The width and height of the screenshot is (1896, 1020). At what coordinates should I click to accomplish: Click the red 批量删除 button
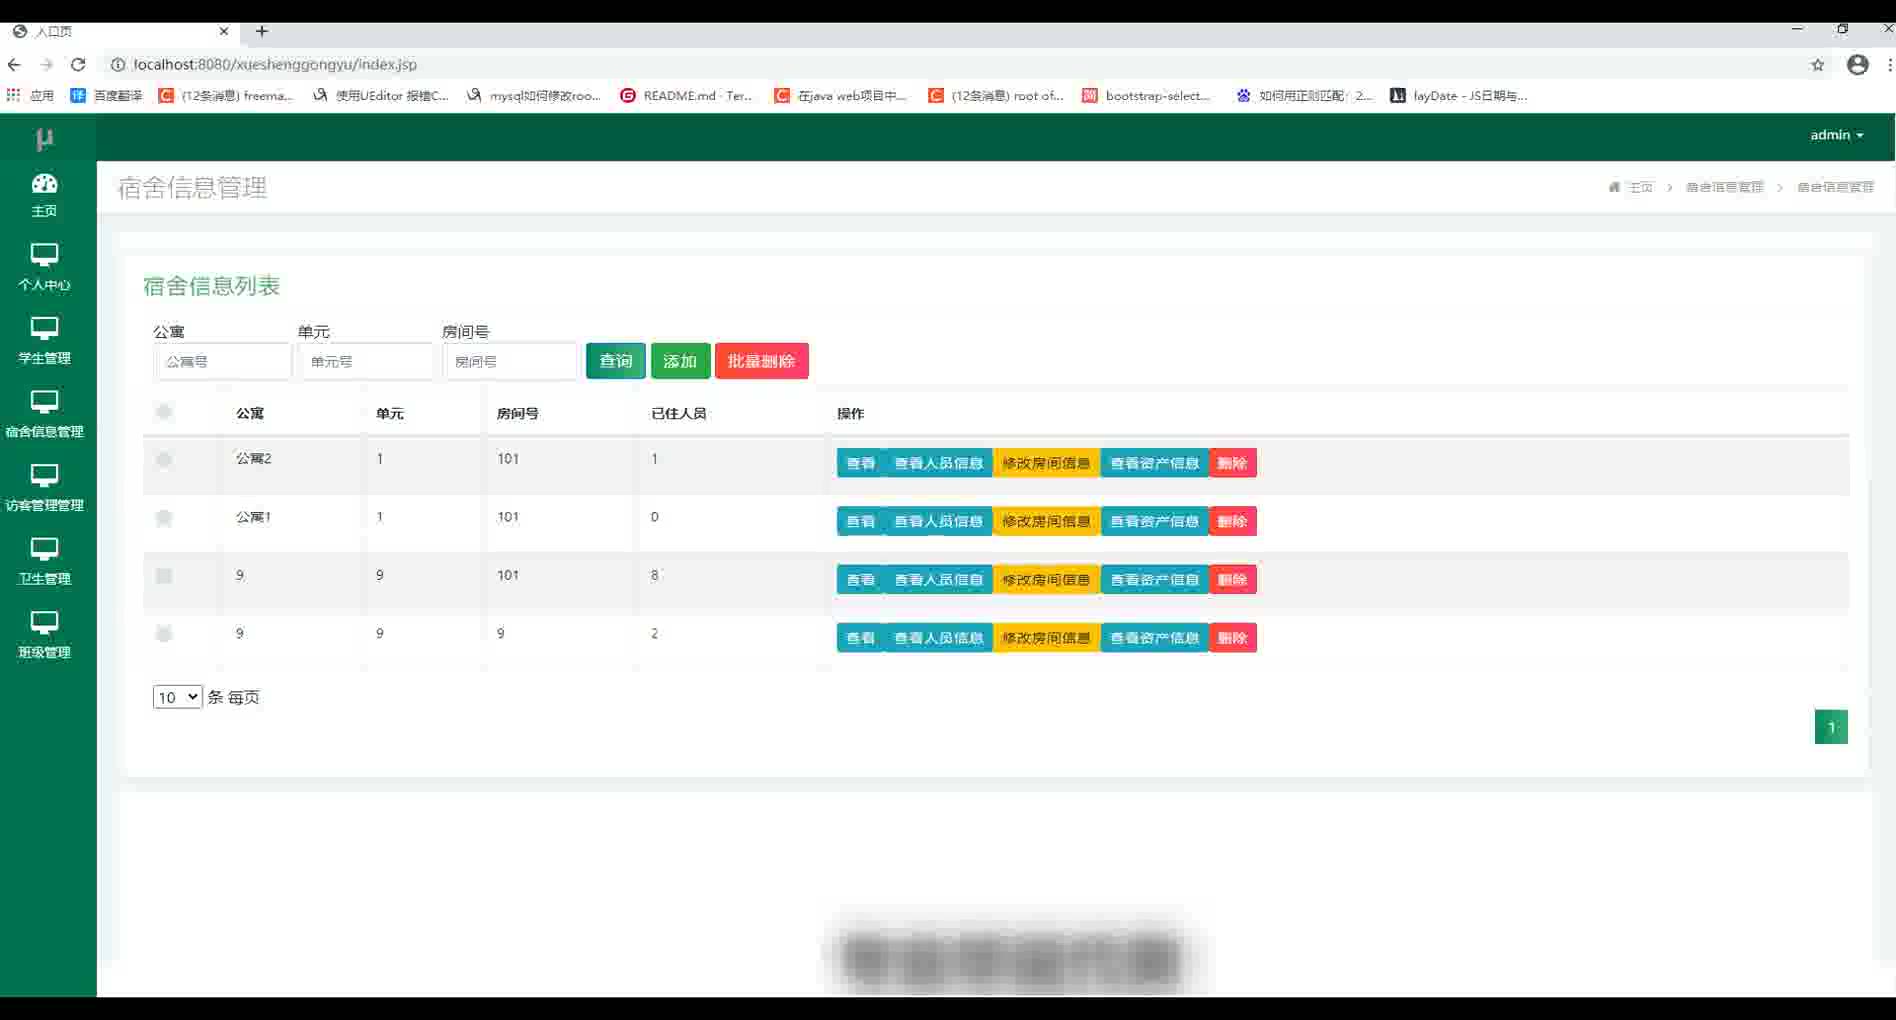tap(761, 361)
